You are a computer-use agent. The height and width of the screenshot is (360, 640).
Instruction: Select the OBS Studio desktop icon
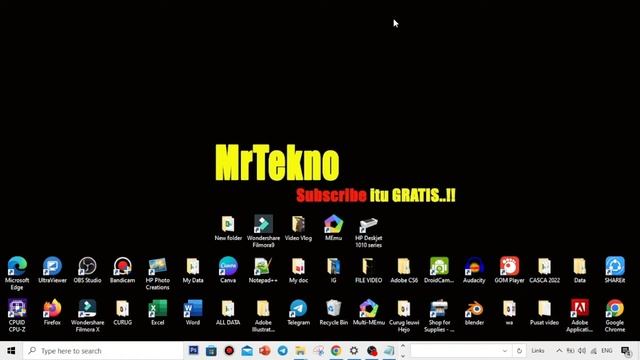tap(87, 270)
